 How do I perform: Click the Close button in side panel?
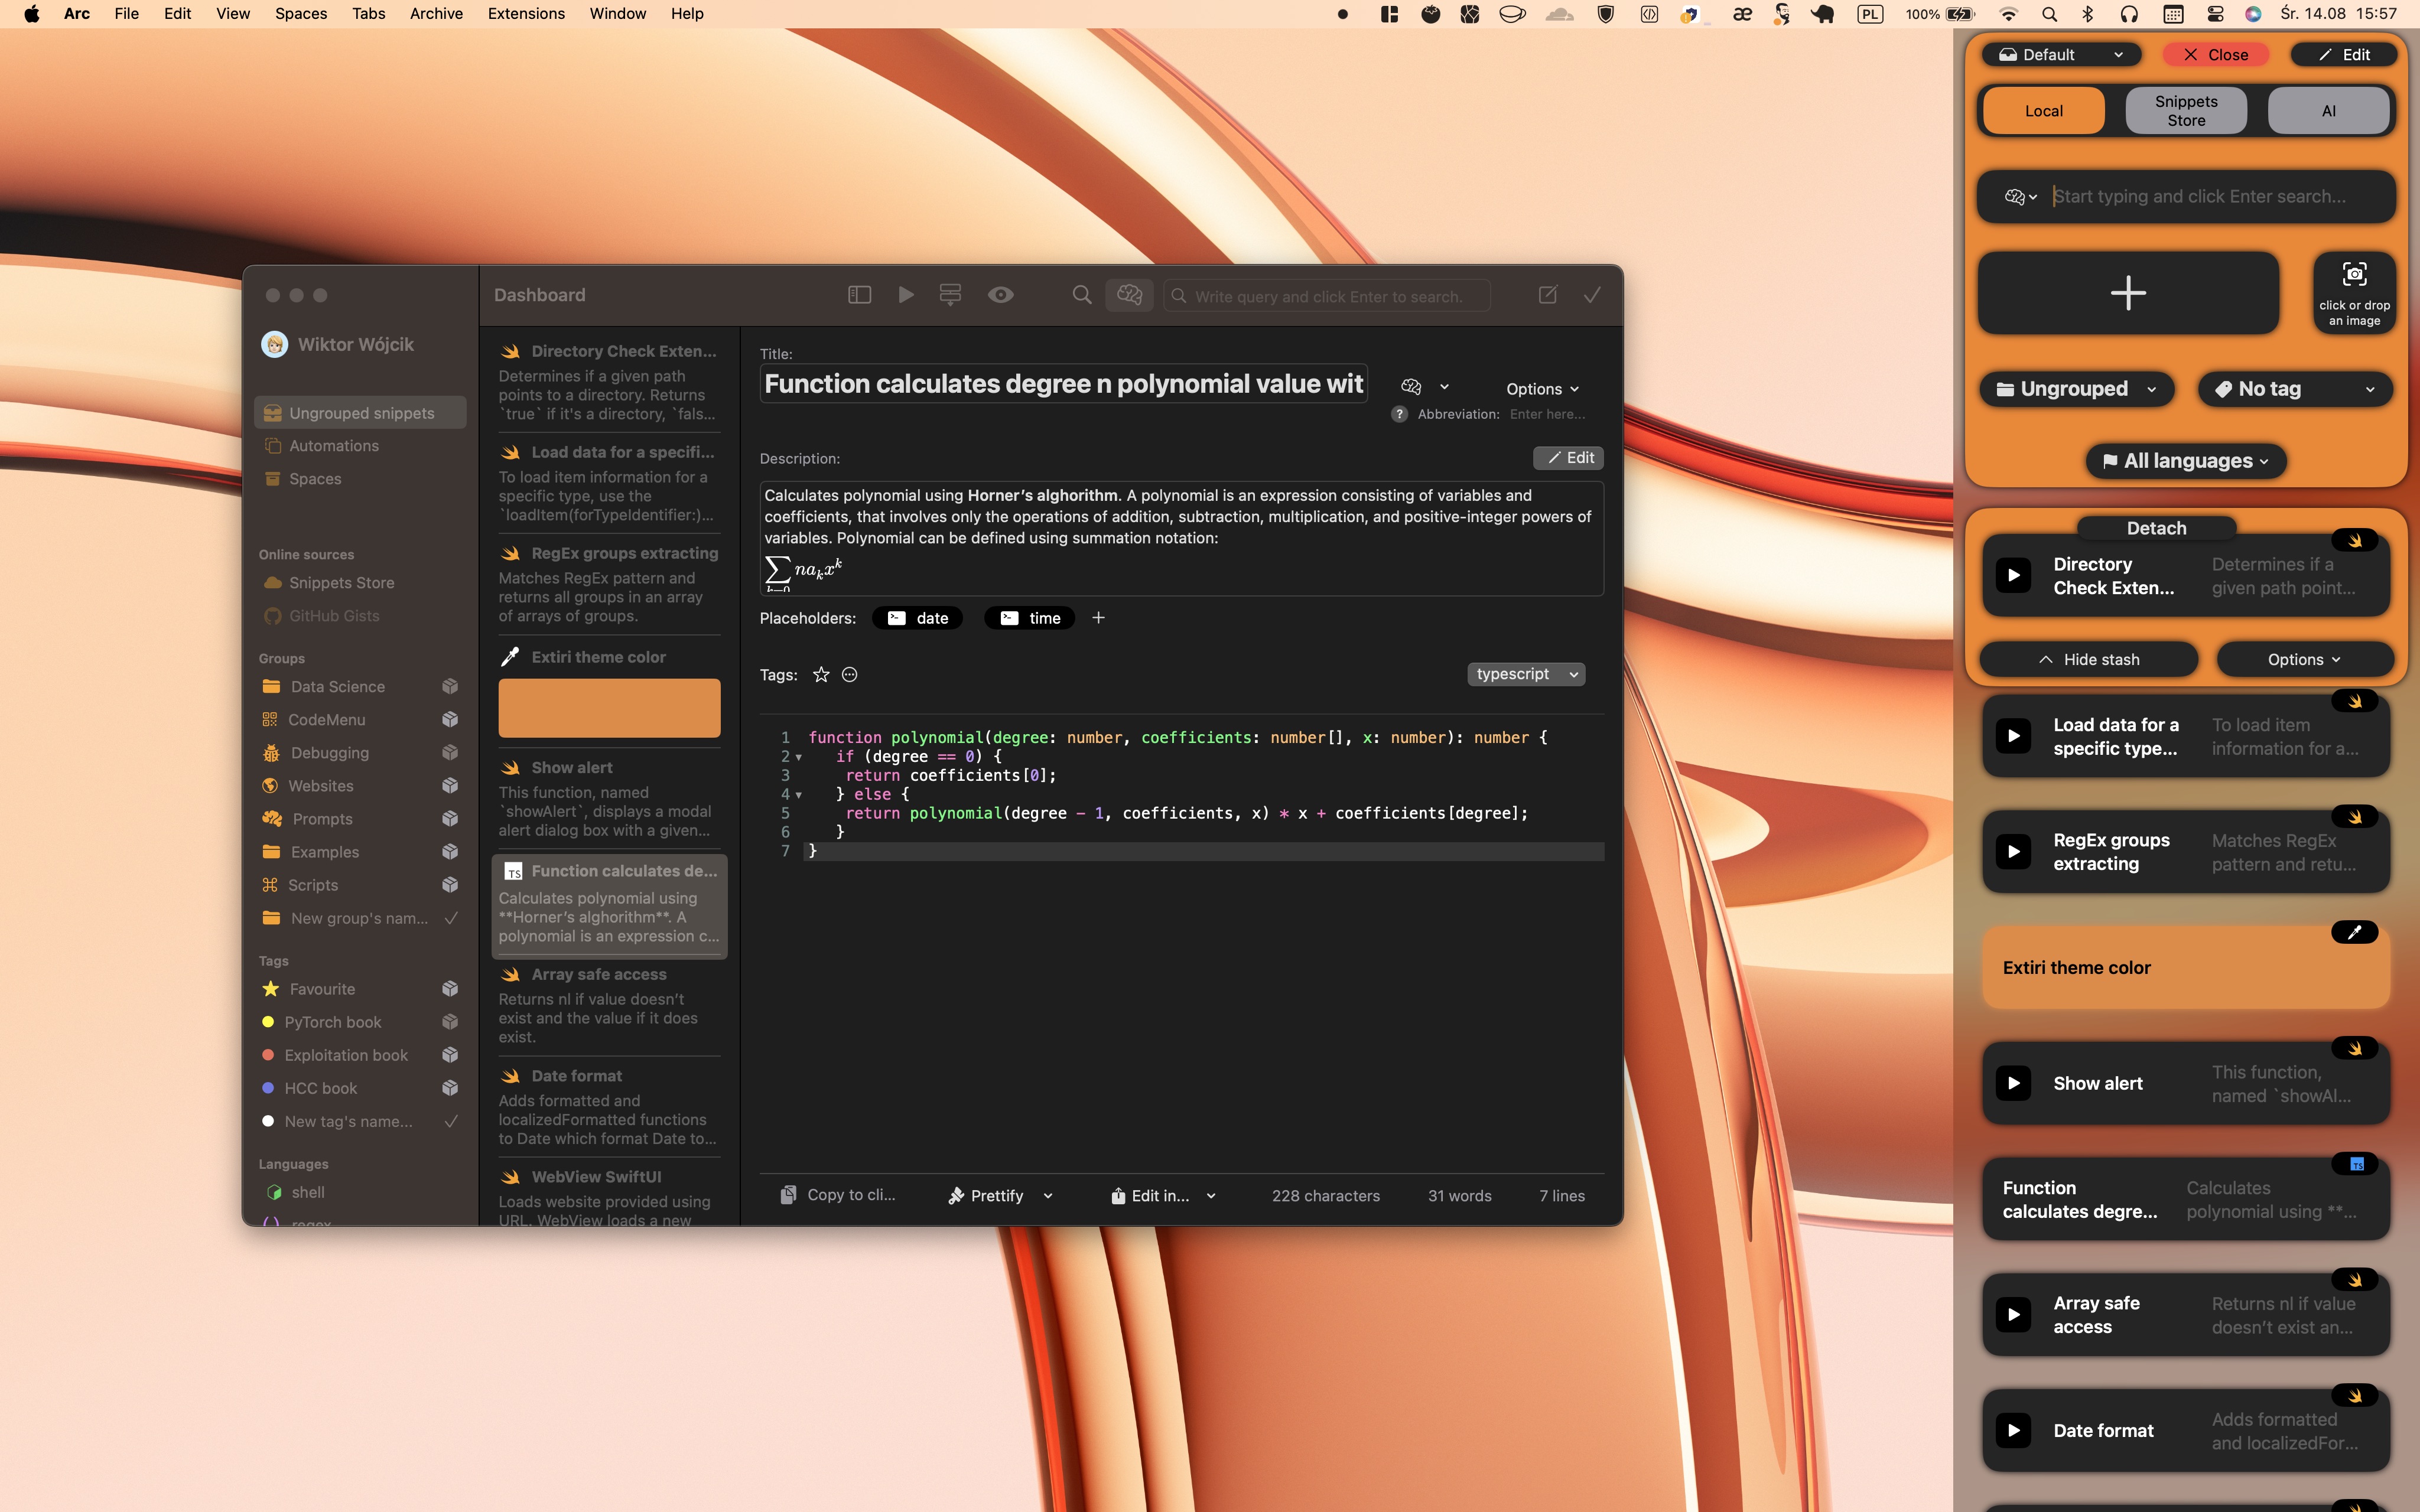pos(2215,55)
